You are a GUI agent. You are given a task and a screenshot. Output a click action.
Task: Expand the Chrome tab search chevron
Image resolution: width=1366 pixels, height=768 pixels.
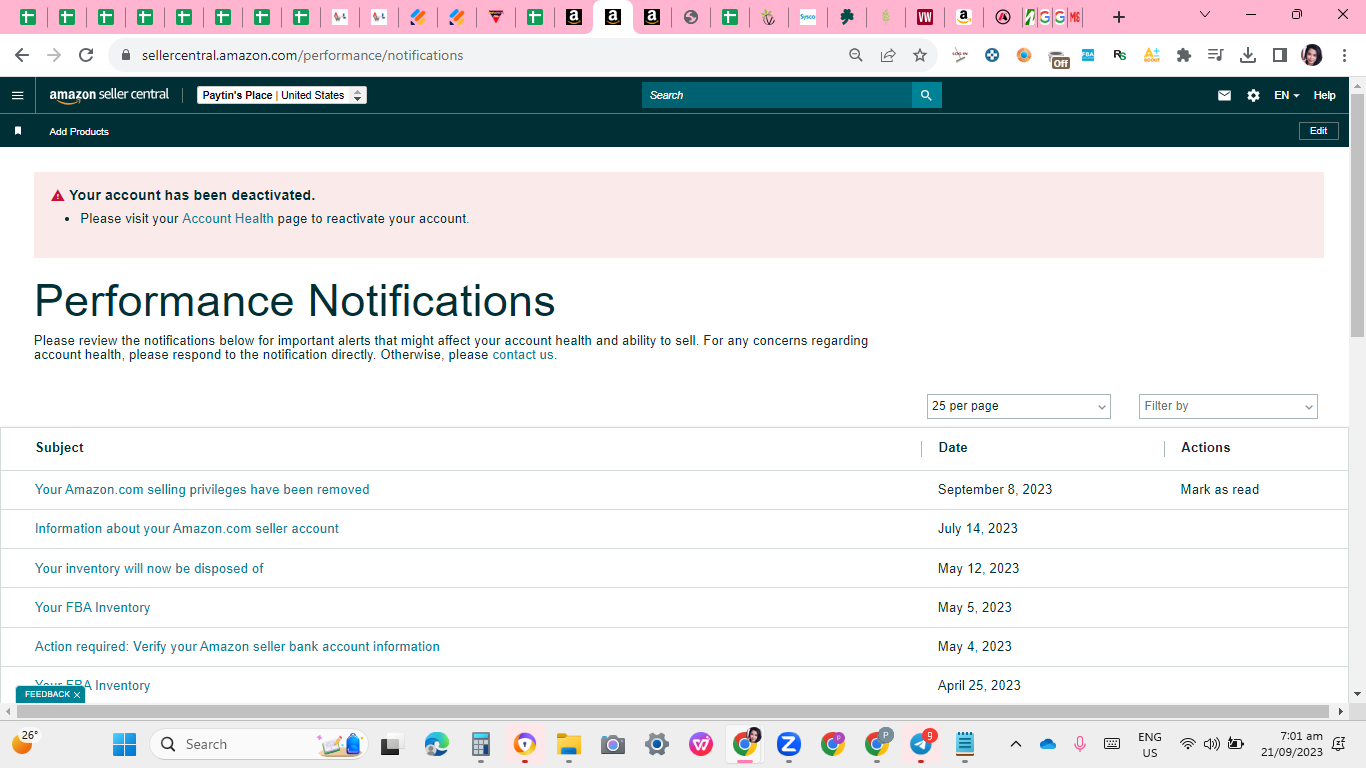click(1205, 15)
